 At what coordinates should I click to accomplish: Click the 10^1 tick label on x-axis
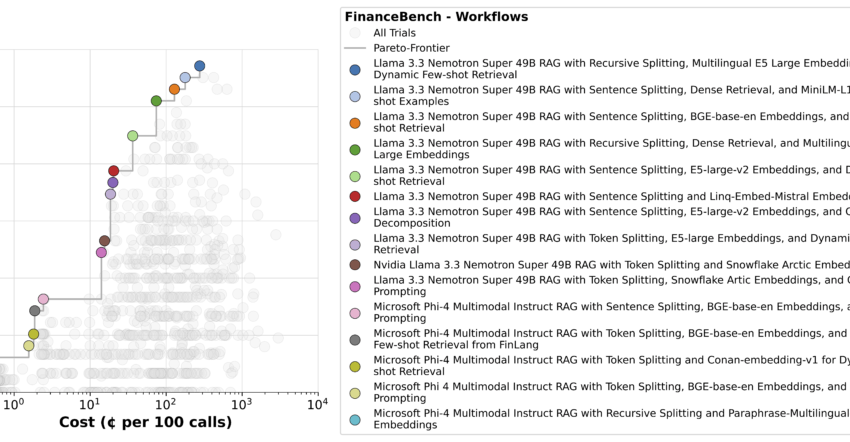point(89,403)
